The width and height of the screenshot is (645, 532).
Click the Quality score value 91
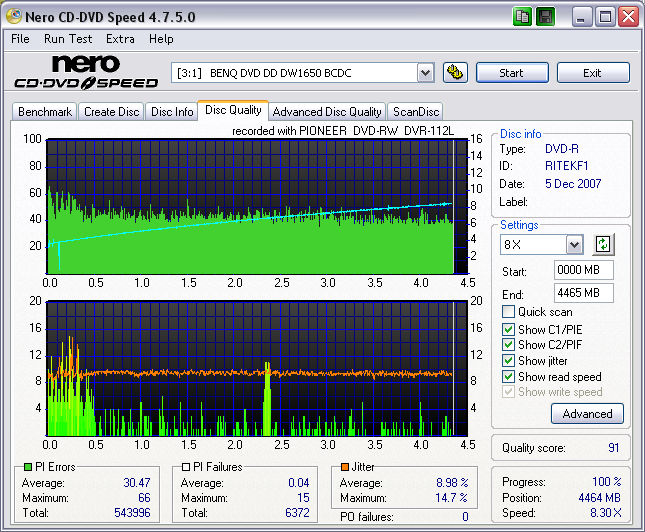[x=613, y=448]
